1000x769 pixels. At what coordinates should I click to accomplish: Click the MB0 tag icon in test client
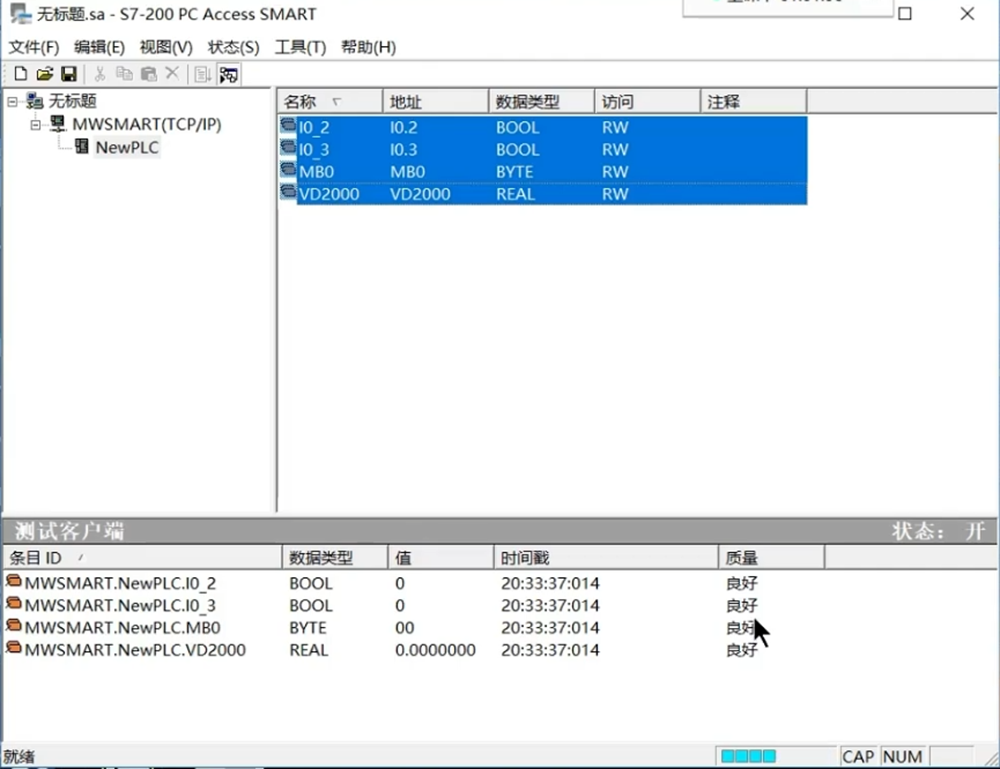[14, 627]
